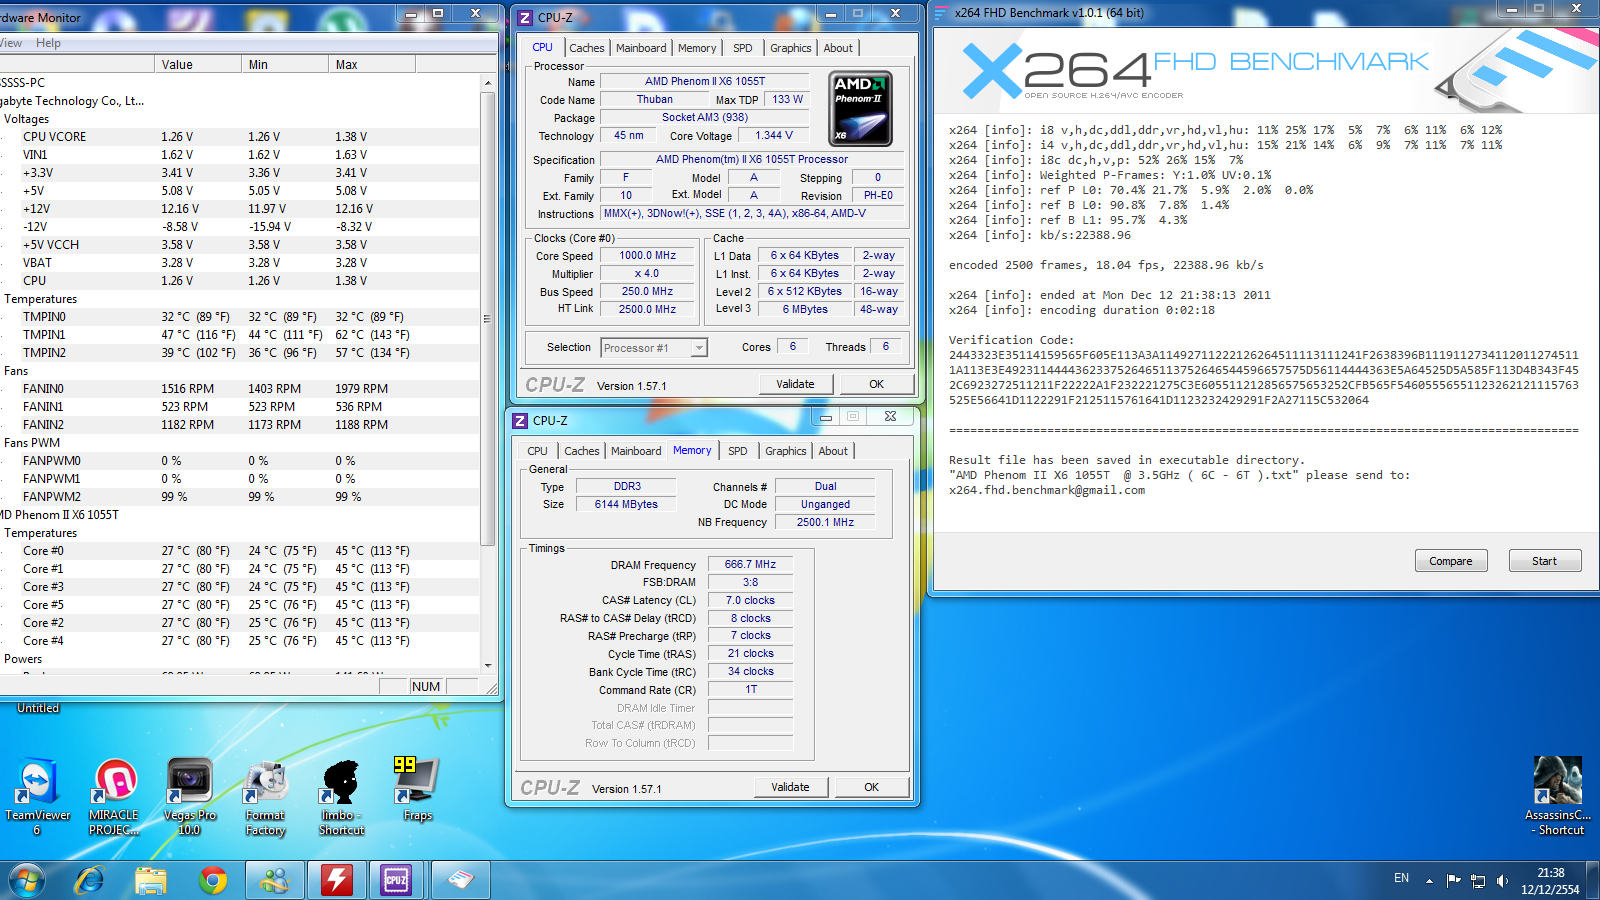The height and width of the screenshot is (900, 1600).
Task: Click the Value column header
Action: (x=198, y=64)
